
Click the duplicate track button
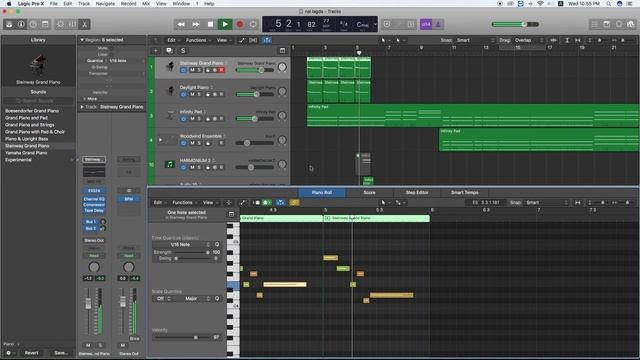pos(169,51)
